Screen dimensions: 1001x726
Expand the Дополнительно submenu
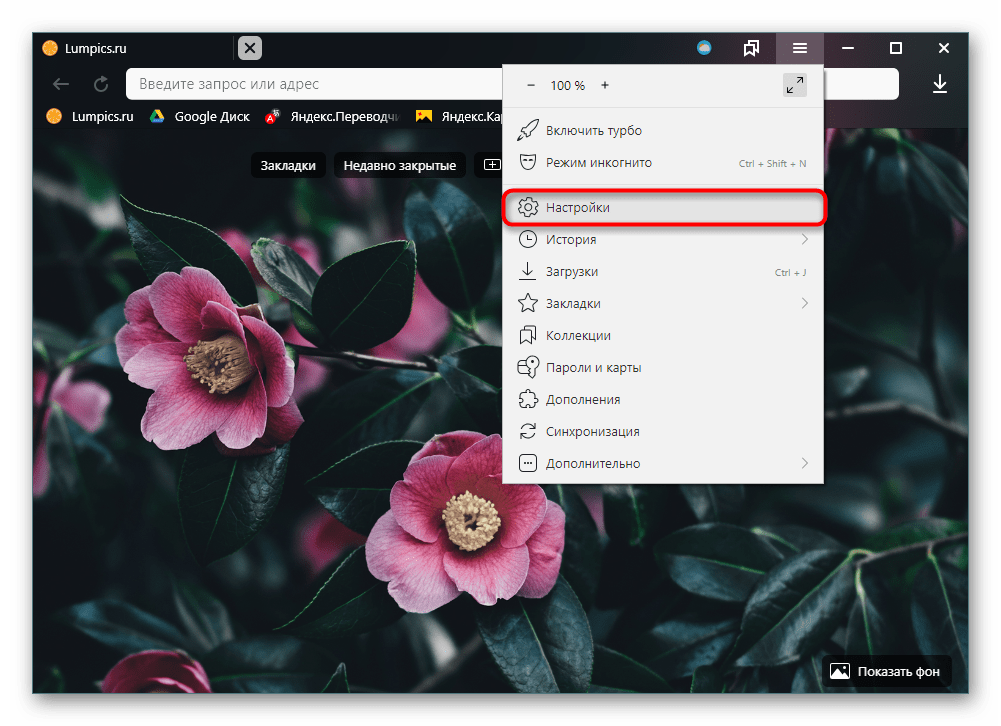click(x=804, y=464)
